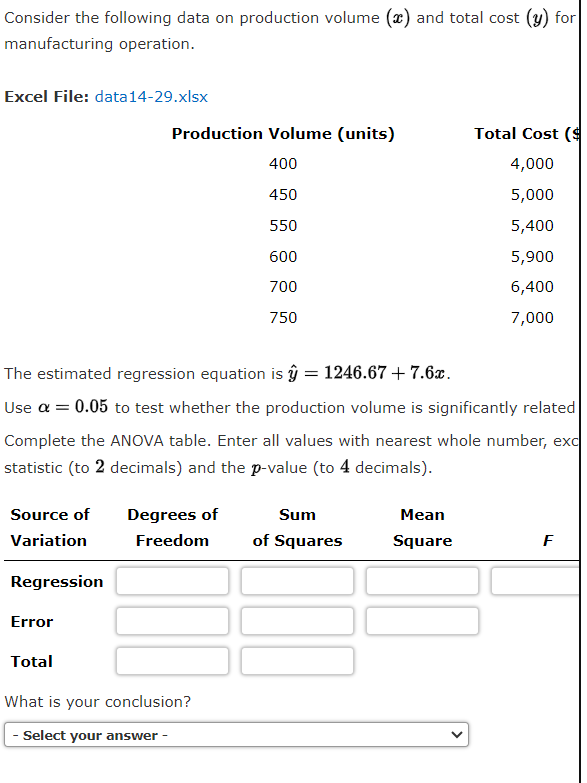Click the regression equation 1246.67 + 7.6x
Image resolution: width=587 pixels, height=783 pixels.
click(387, 373)
